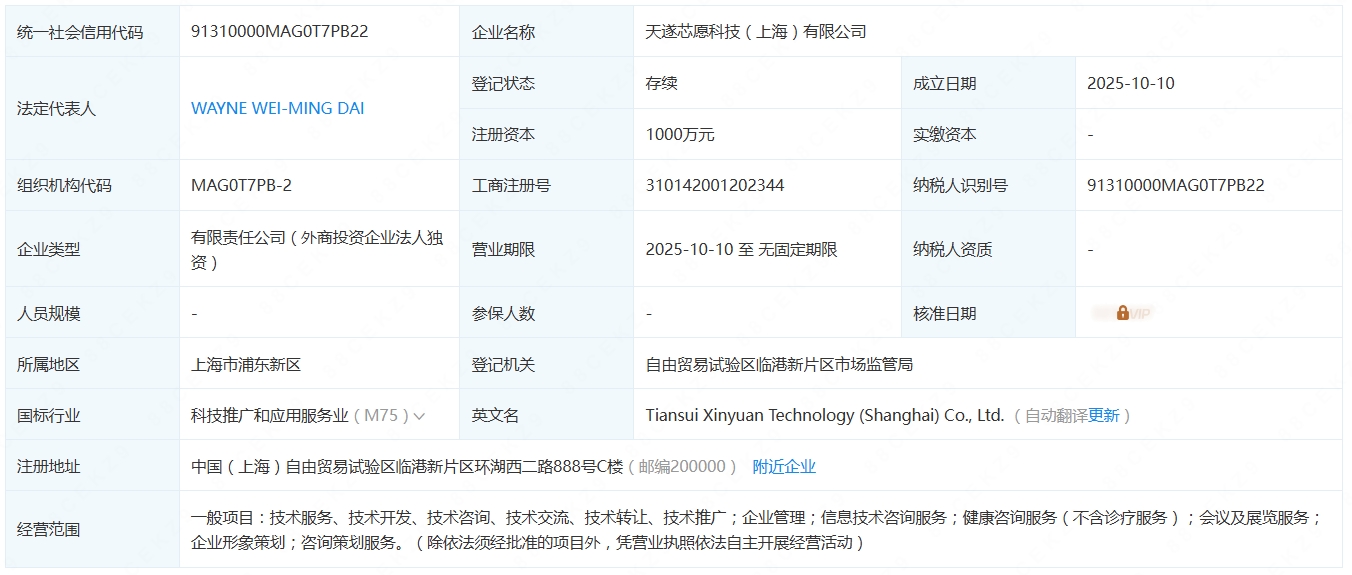The width and height of the screenshot is (1352, 575).
Task: Select organization code MAG0T7PB-2
Action: [242, 185]
